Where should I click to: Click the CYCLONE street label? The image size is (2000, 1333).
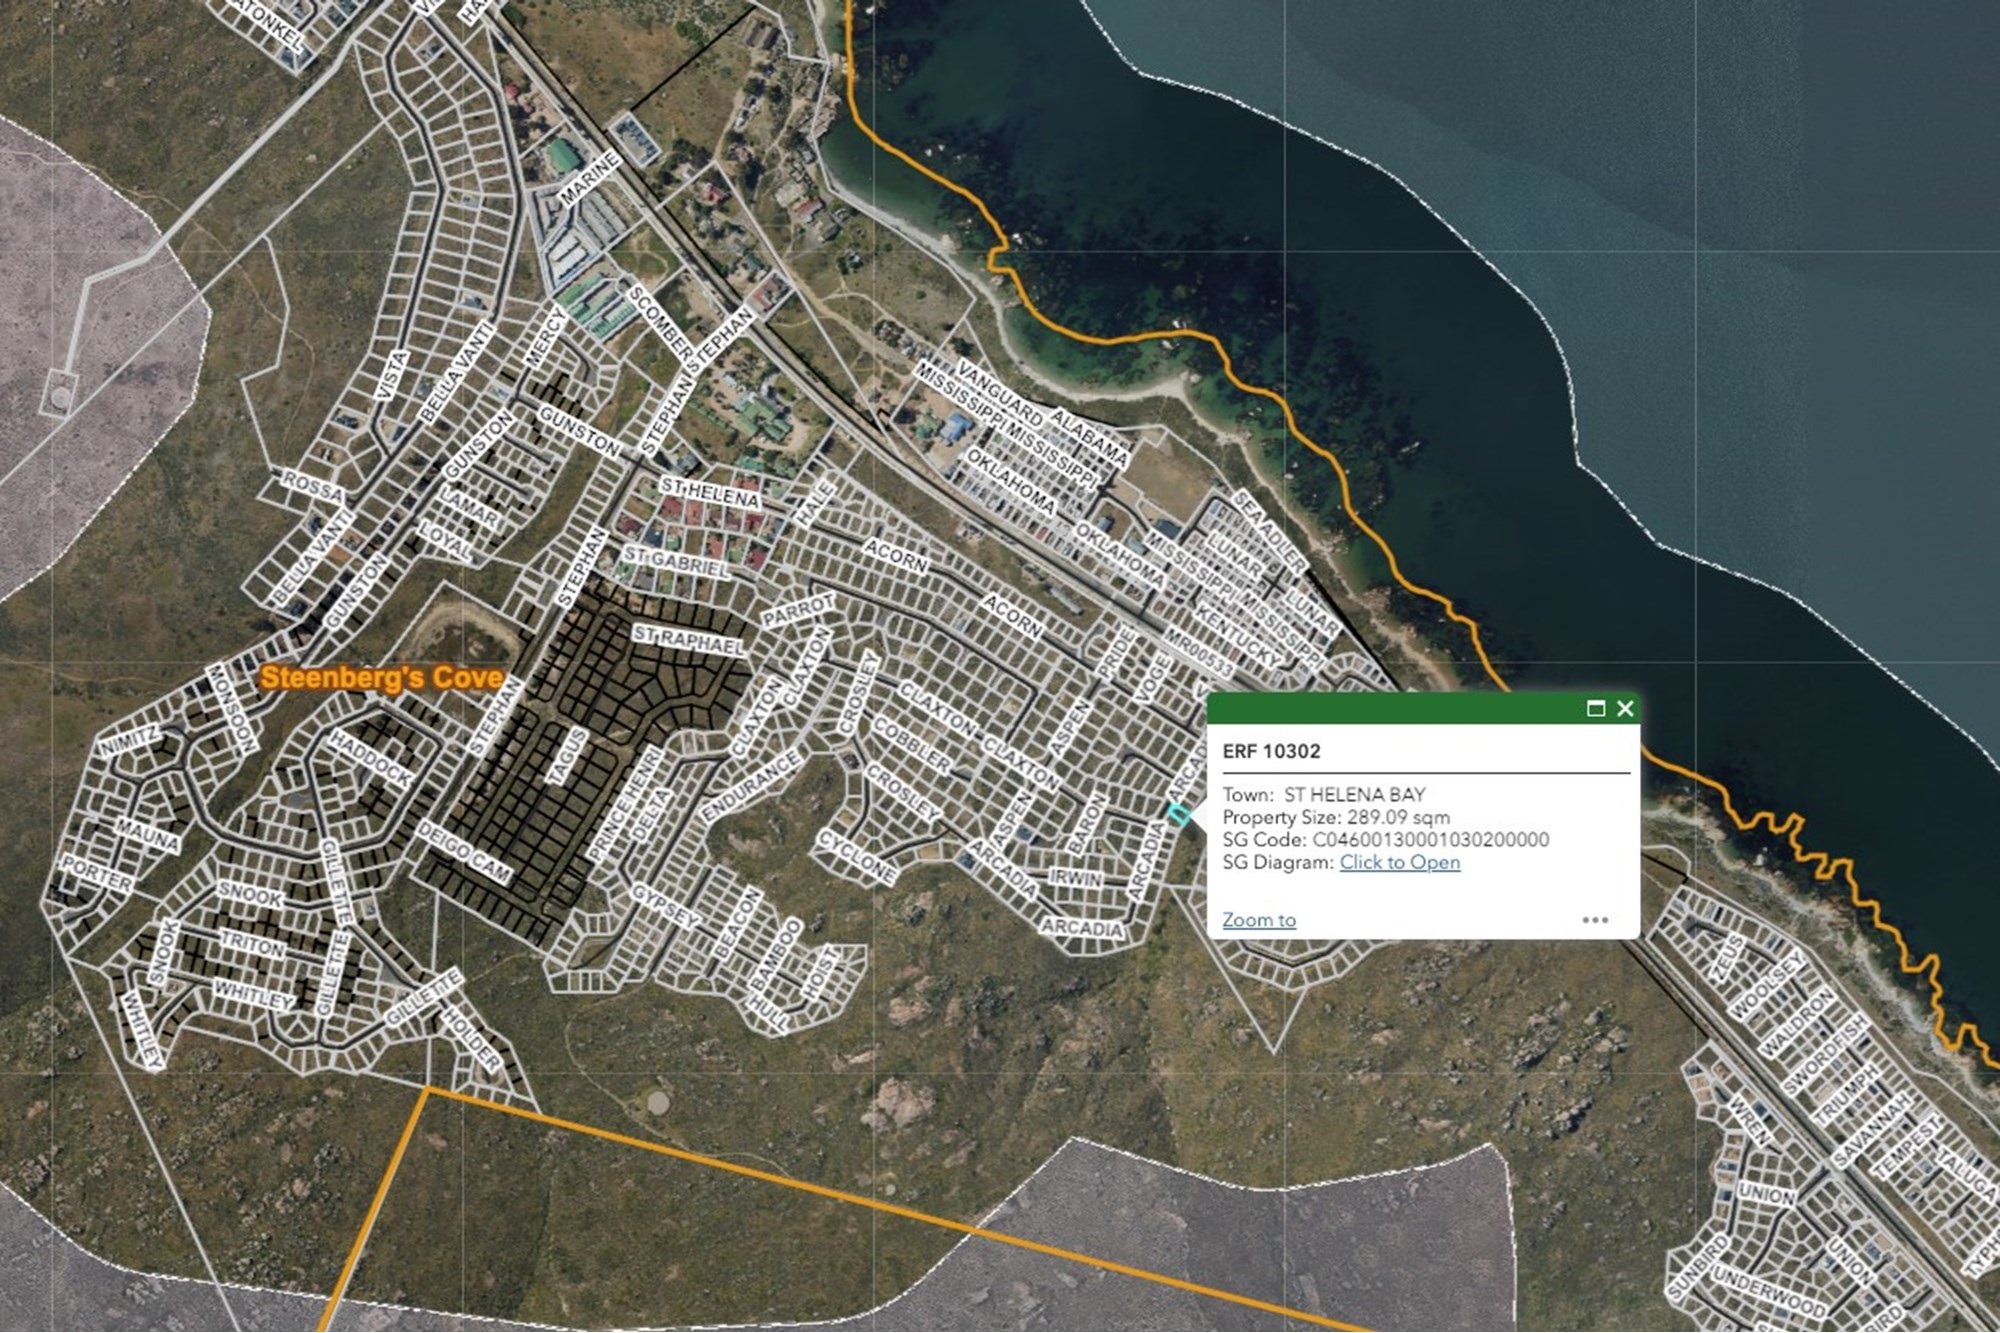click(x=856, y=856)
